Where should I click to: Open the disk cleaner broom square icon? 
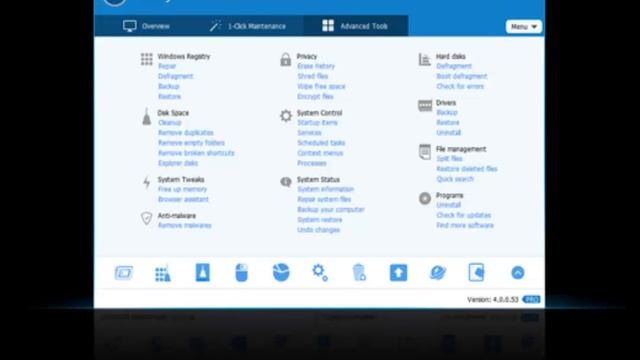click(x=202, y=273)
